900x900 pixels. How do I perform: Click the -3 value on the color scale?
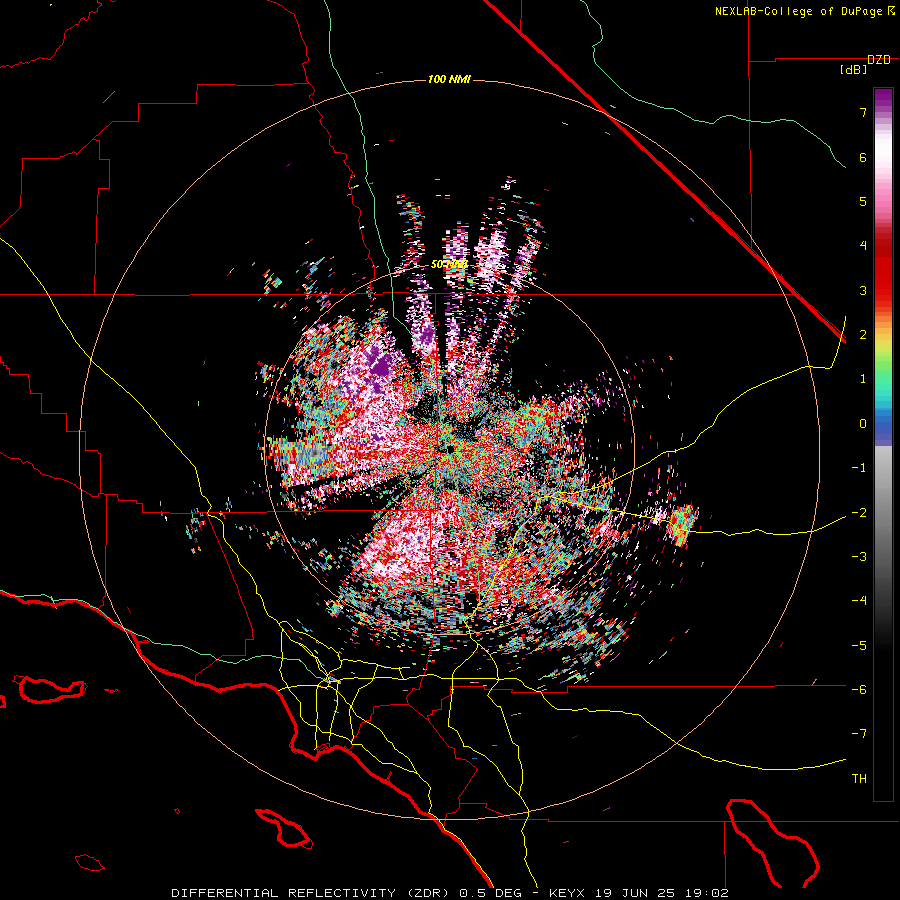(x=859, y=556)
